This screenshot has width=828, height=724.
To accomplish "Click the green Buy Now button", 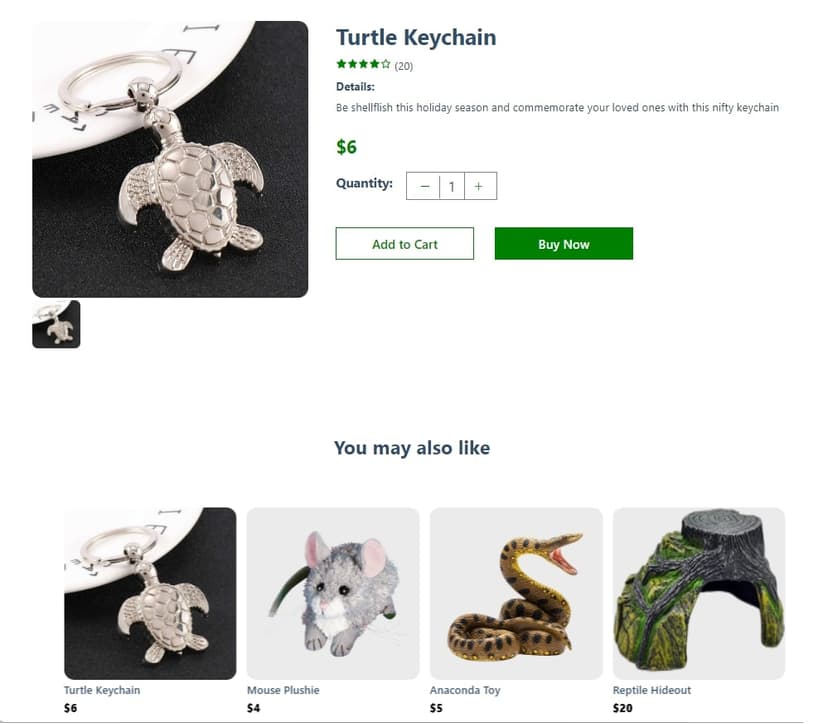I will coord(563,244).
